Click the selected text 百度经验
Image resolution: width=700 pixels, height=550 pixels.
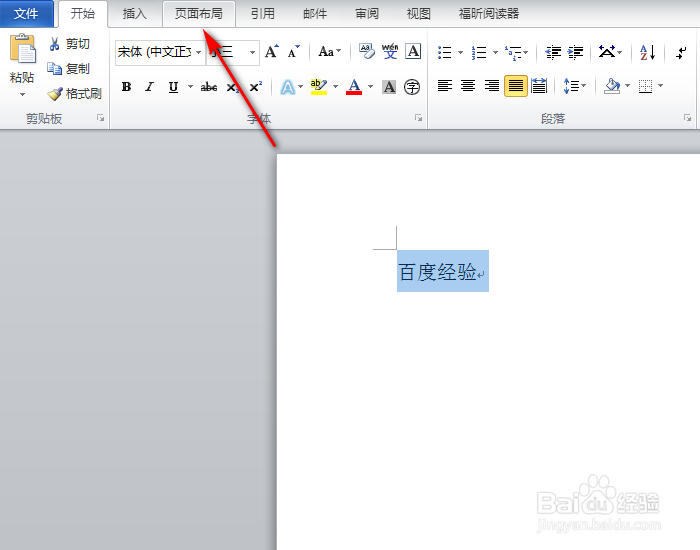pos(438,271)
